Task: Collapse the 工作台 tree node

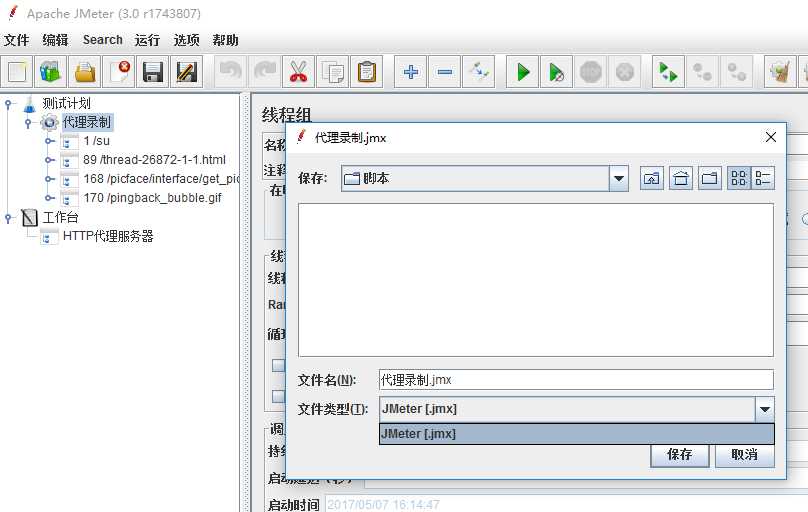Action: coord(8,217)
